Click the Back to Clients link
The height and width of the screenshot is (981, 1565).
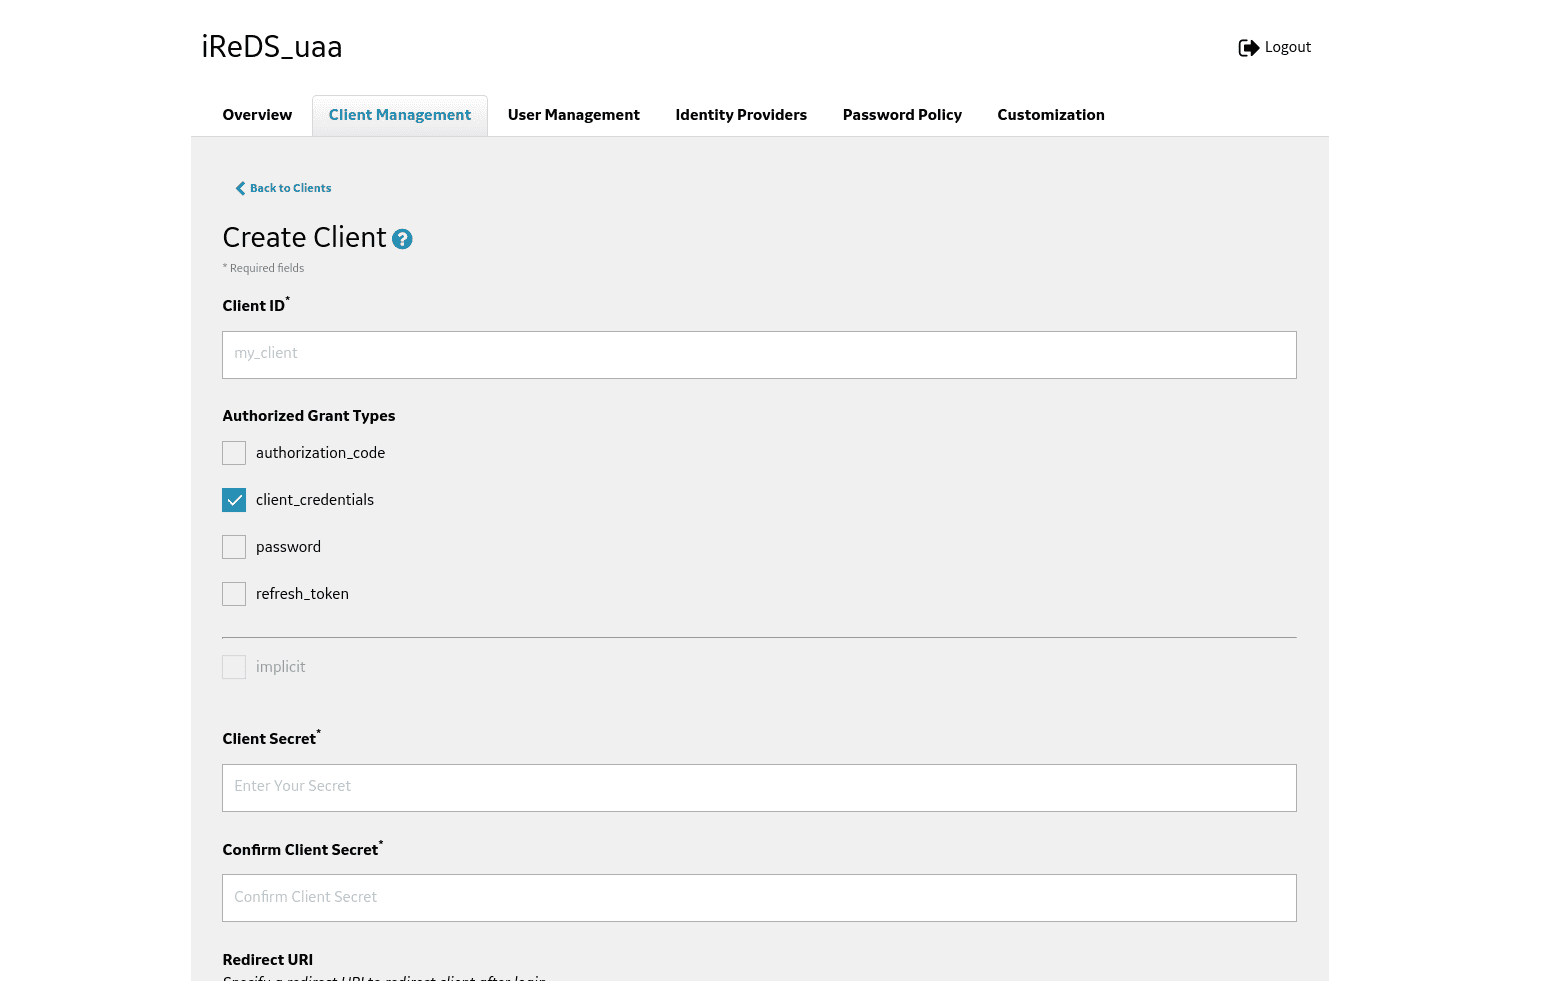[x=290, y=188]
